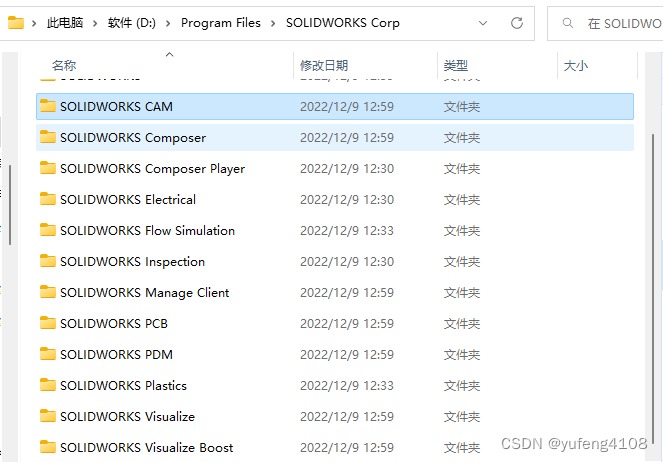
Task: Navigate to Program Files in breadcrumb
Action: click(221, 23)
